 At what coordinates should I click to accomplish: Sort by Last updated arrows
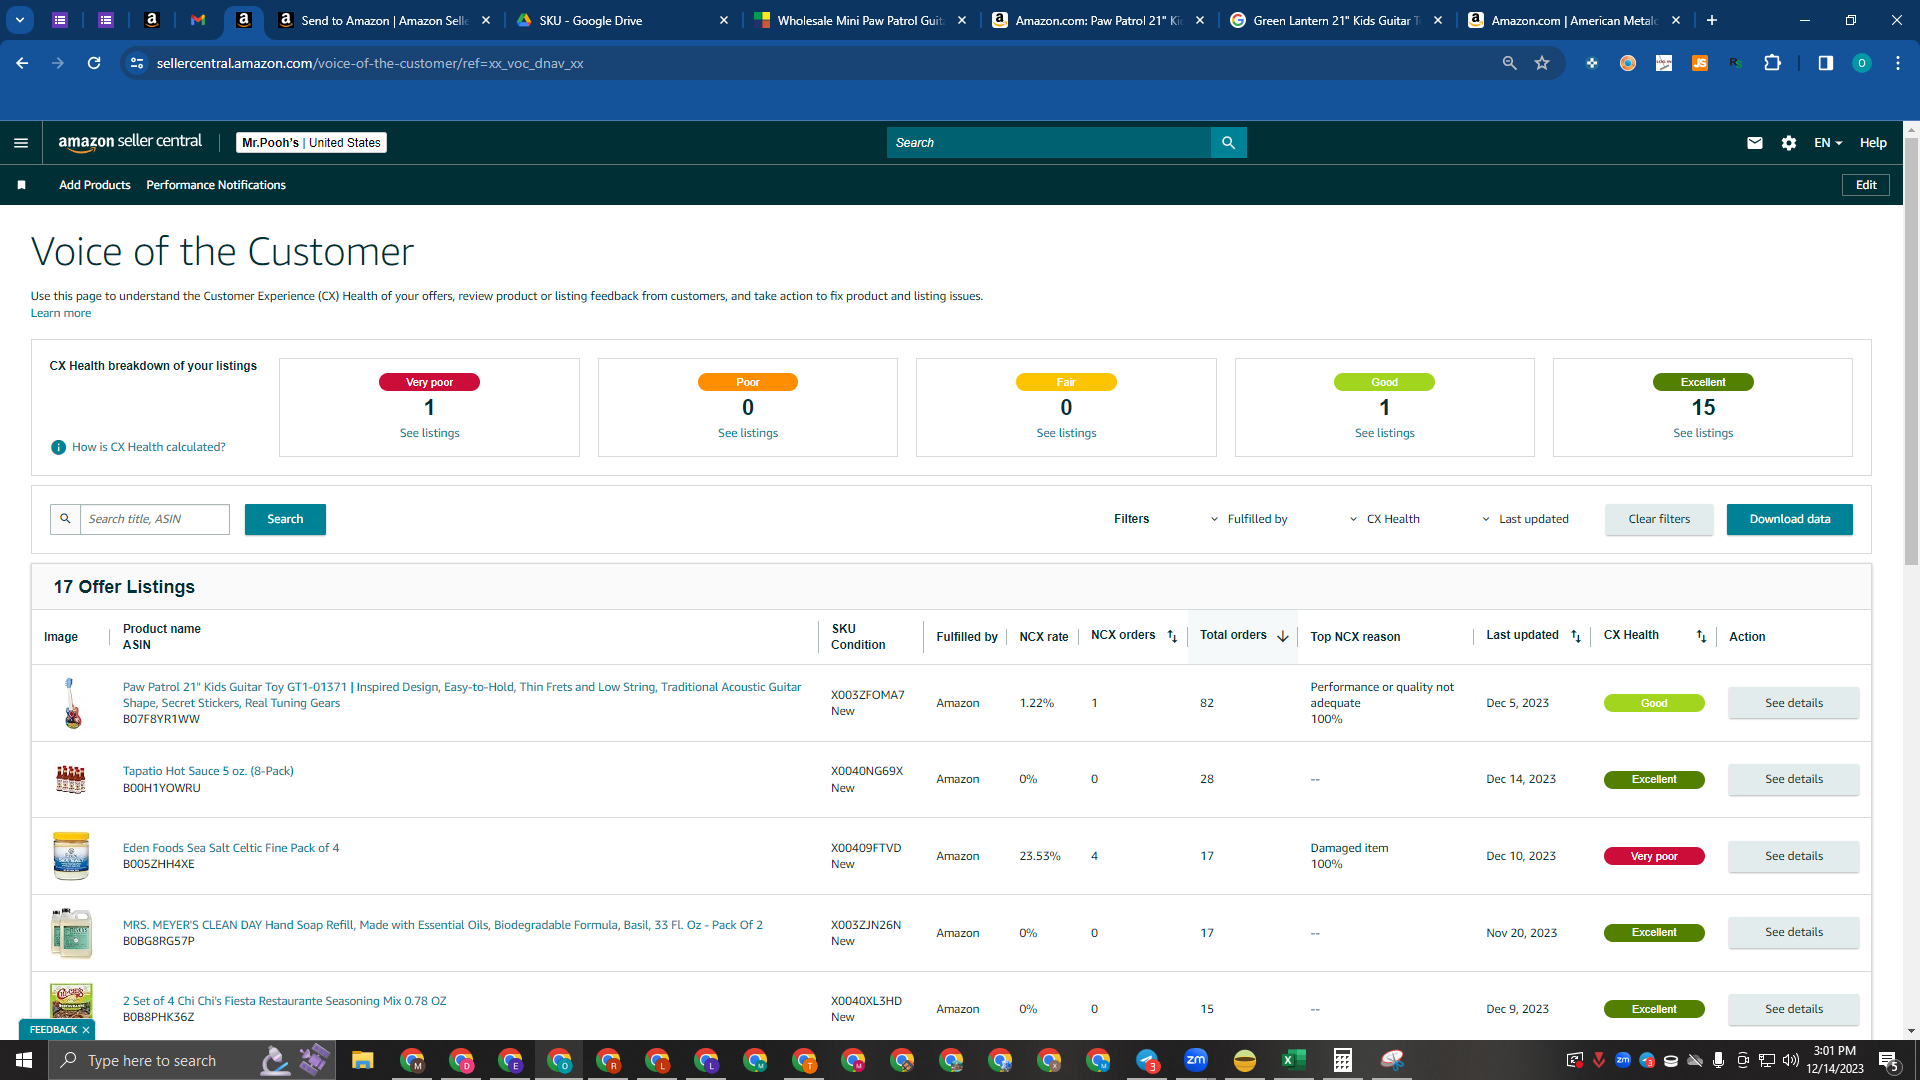pos(1576,636)
